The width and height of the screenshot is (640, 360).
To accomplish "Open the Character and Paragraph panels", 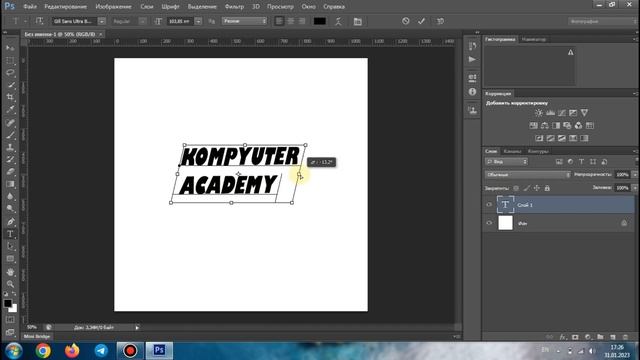I will click(x=358, y=21).
